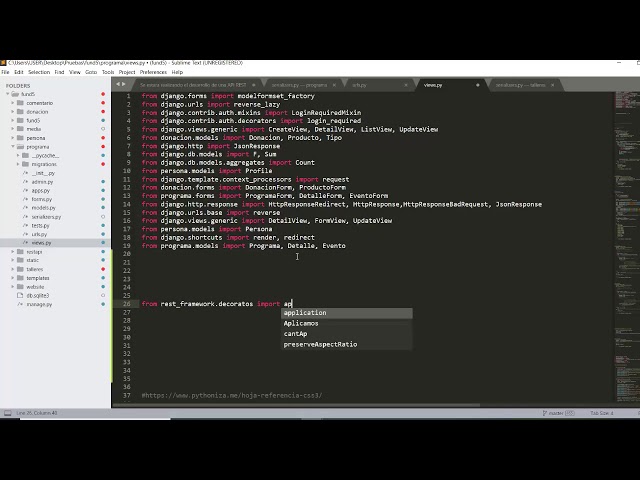Click the minimap code overview
The width and height of the screenshot is (640, 480).
pos(627,245)
